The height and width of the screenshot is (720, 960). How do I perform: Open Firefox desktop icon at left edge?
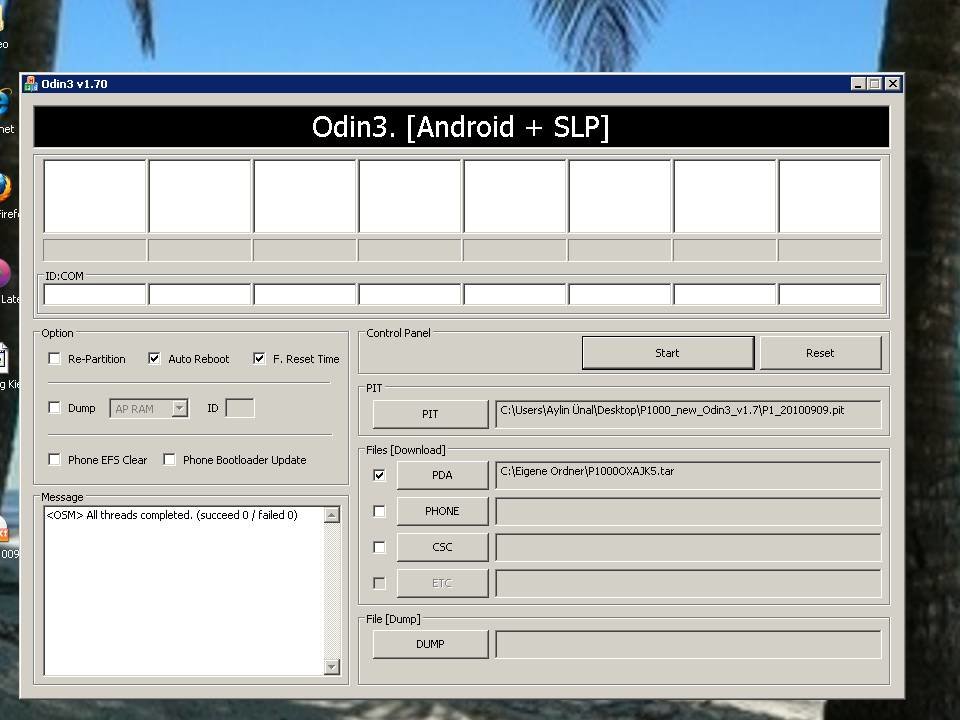pos(5,187)
